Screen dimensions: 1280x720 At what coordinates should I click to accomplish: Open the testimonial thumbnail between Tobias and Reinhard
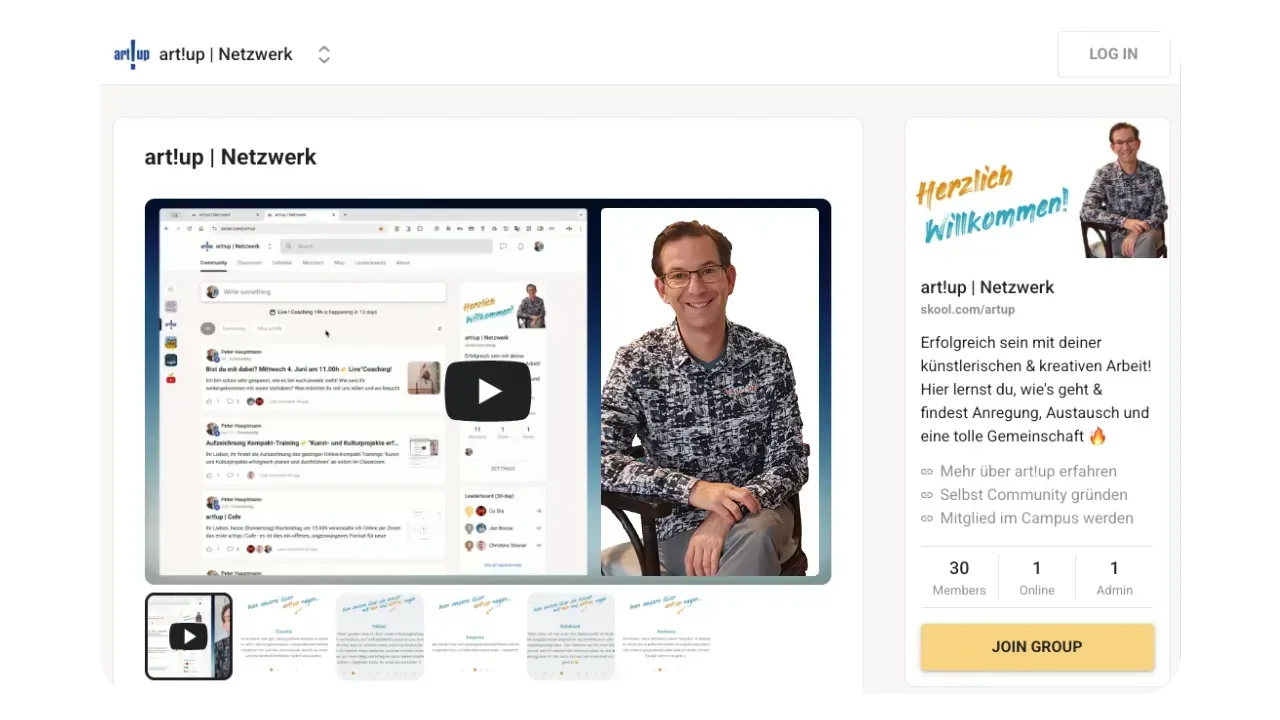tap(475, 636)
